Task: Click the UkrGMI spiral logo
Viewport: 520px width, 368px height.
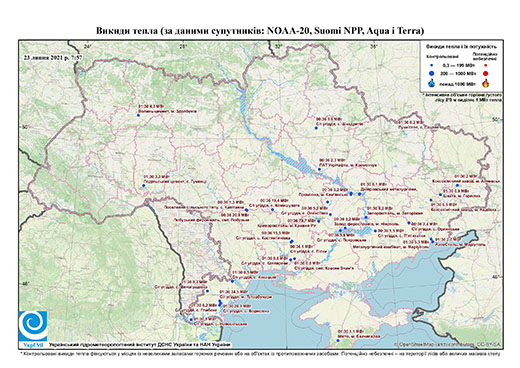Action: click(x=33, y=326)
